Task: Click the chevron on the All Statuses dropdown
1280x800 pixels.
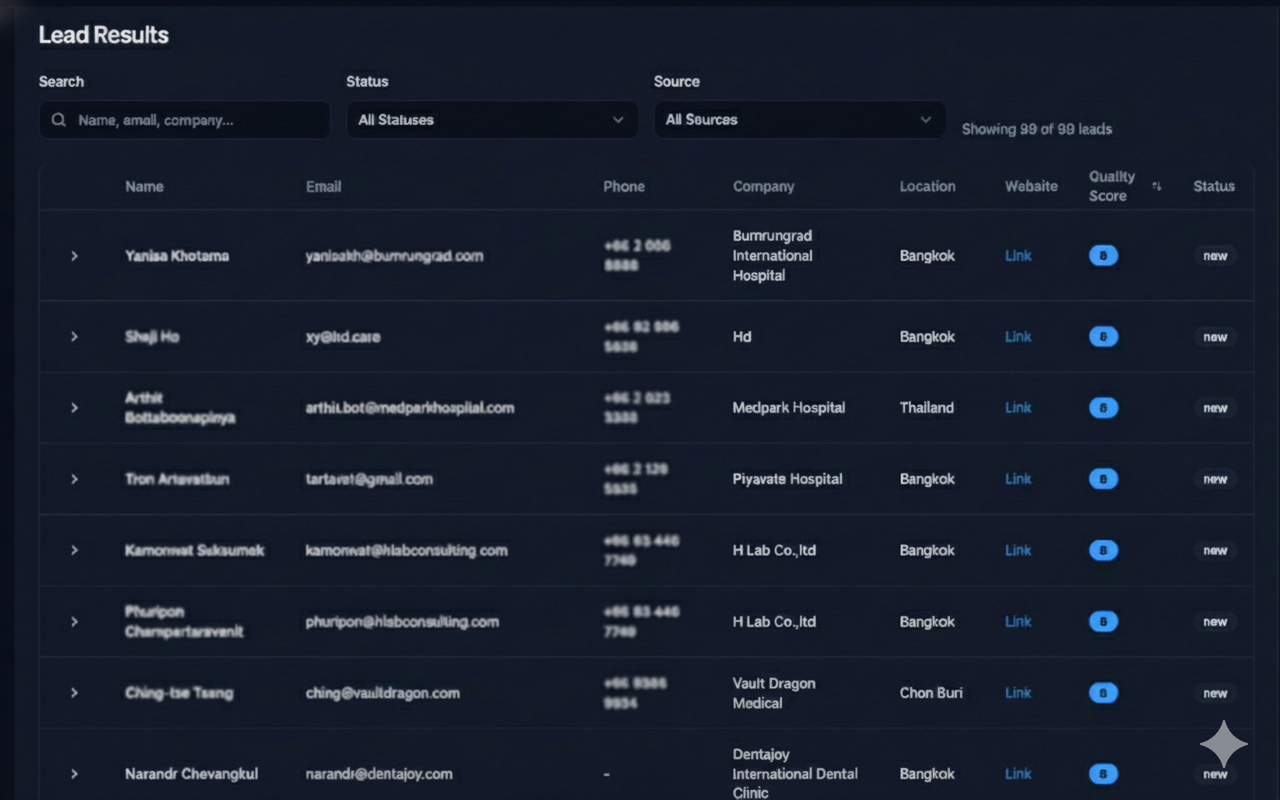Action: click(618, 119)
